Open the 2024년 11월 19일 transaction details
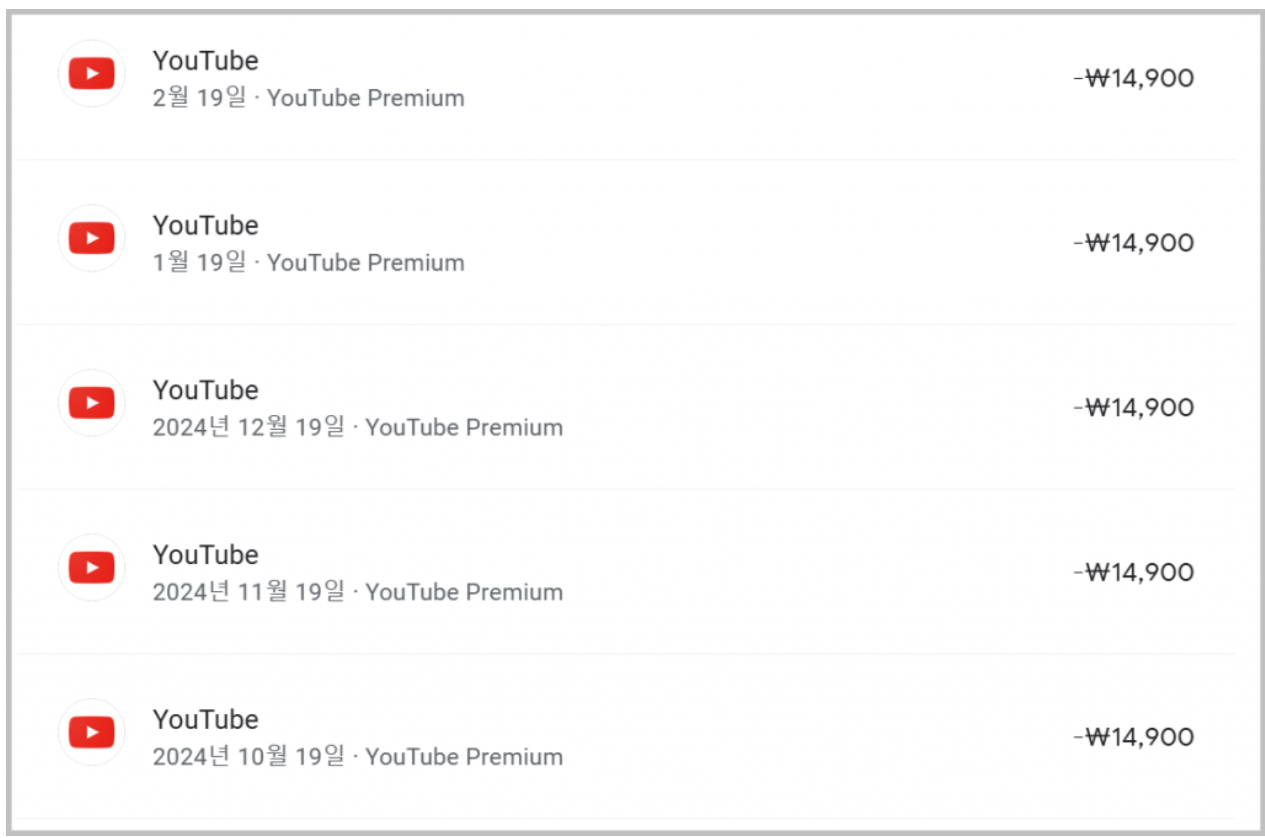Image resolution: width=1265 pixels, height=838 pixels. pyautogui.click(x=626, y=572)
